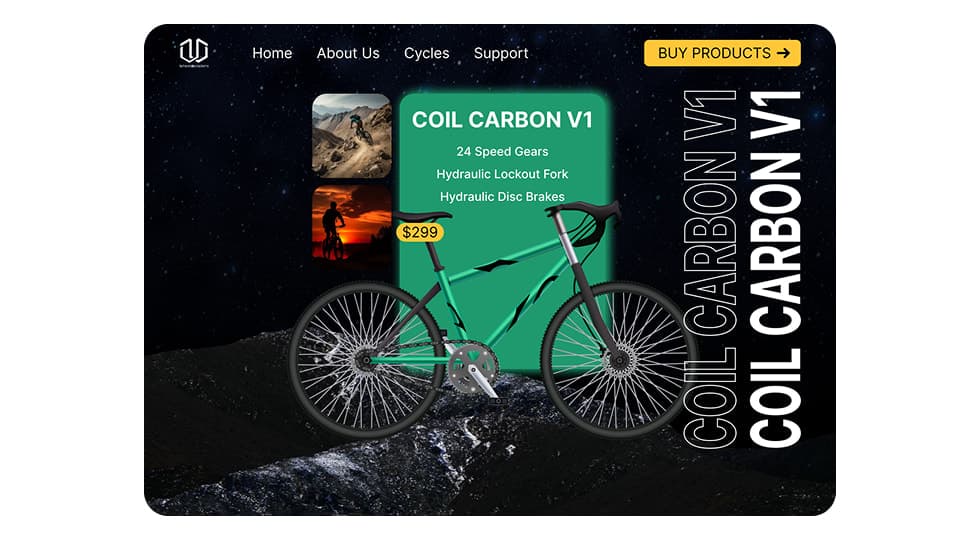Click the BUY PRODUCTS button

click(x=722, y=53)
